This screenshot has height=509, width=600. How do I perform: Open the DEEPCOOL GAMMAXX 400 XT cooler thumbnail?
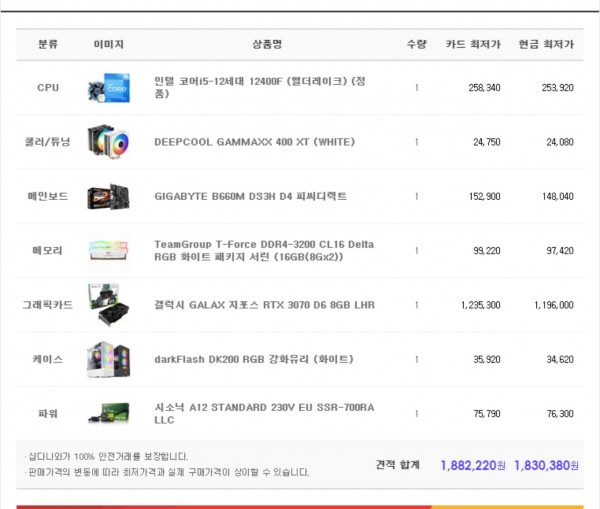(x=109, y=142)
